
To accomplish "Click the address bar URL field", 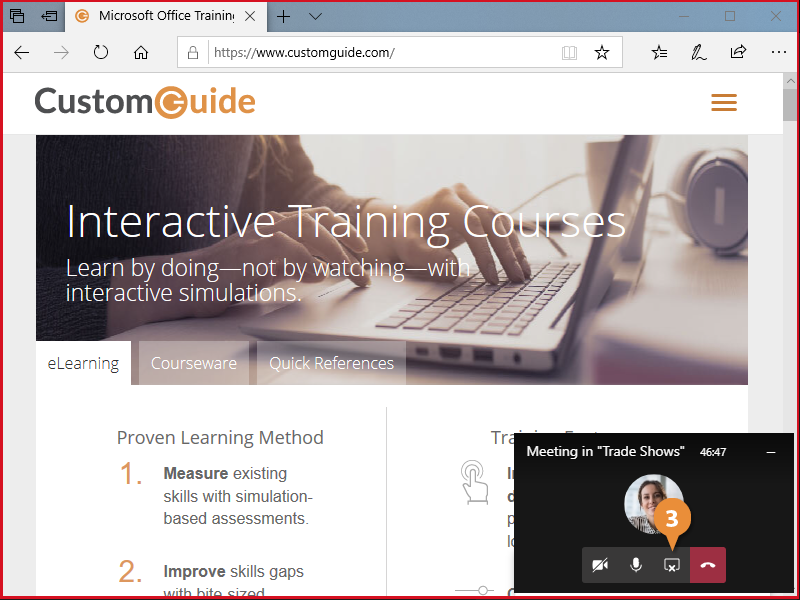I will point(380,53).
